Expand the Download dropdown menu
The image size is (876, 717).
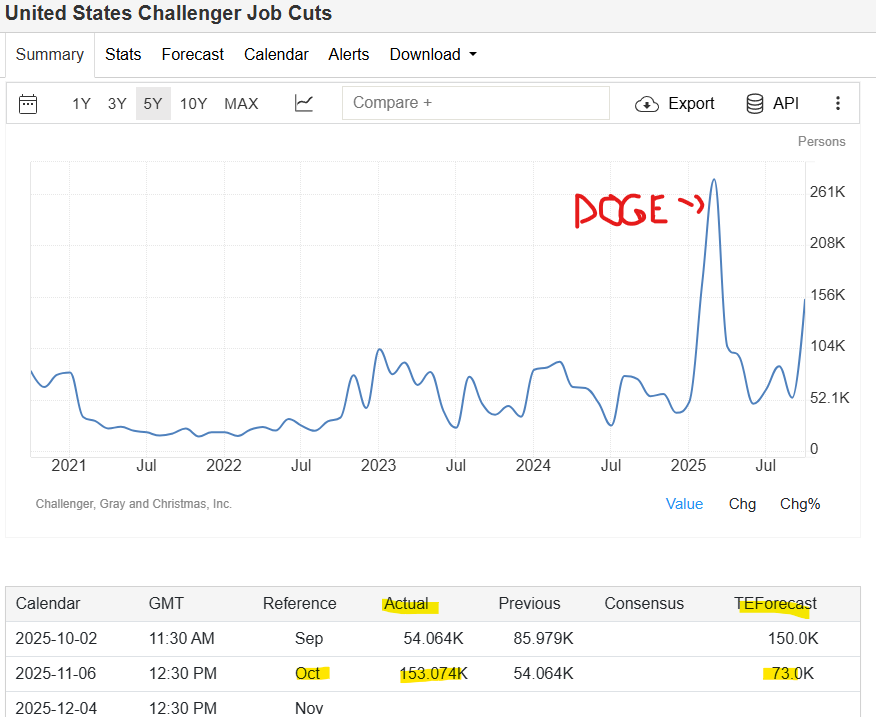coord(433,55)
